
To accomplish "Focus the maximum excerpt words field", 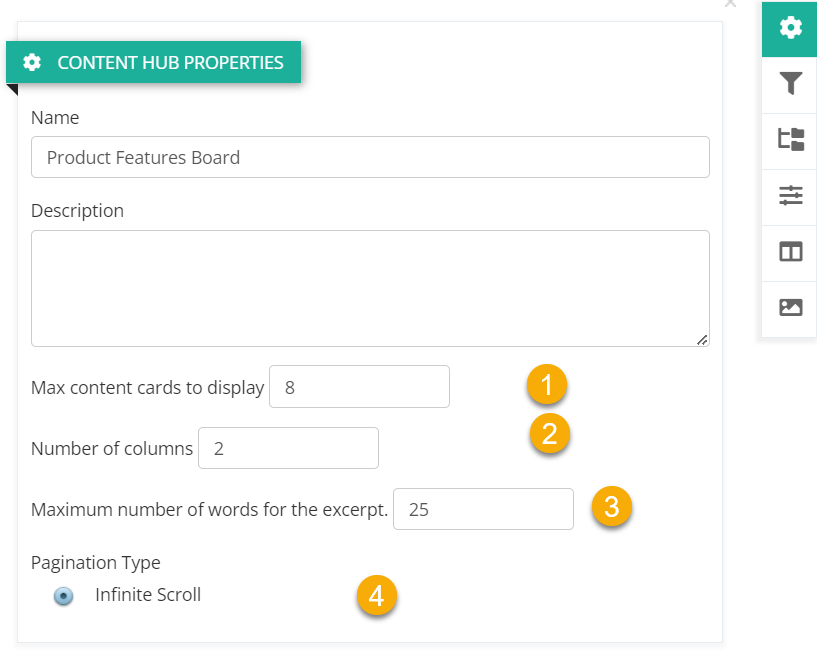I will (x=483, y=509).
